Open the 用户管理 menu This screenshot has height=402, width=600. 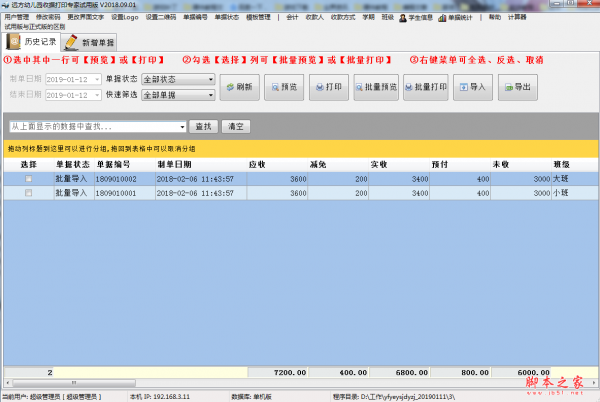click(16, 18)
